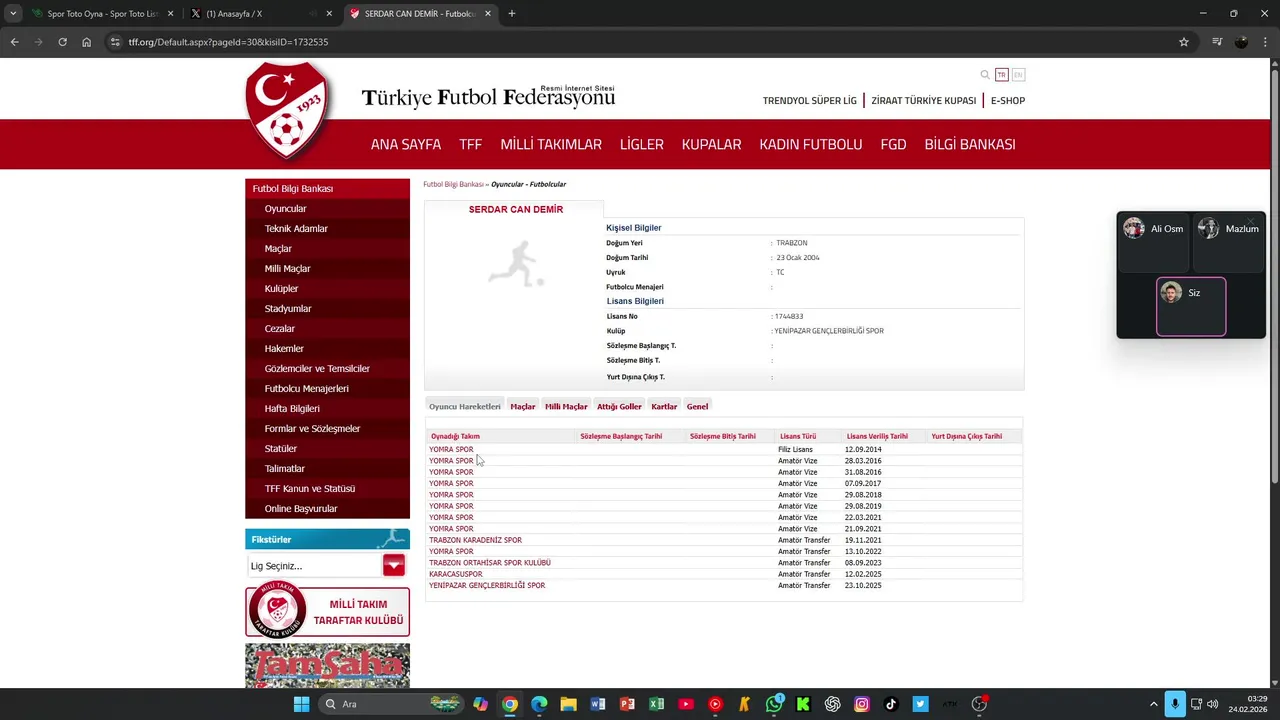Toggle microphone icon in system tray
The height and width of the screenshot is (720, 1280).
(x=1175, y=704)
